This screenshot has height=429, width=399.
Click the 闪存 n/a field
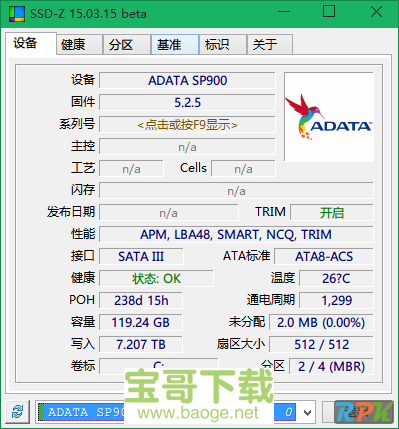[x=236, y=191]
